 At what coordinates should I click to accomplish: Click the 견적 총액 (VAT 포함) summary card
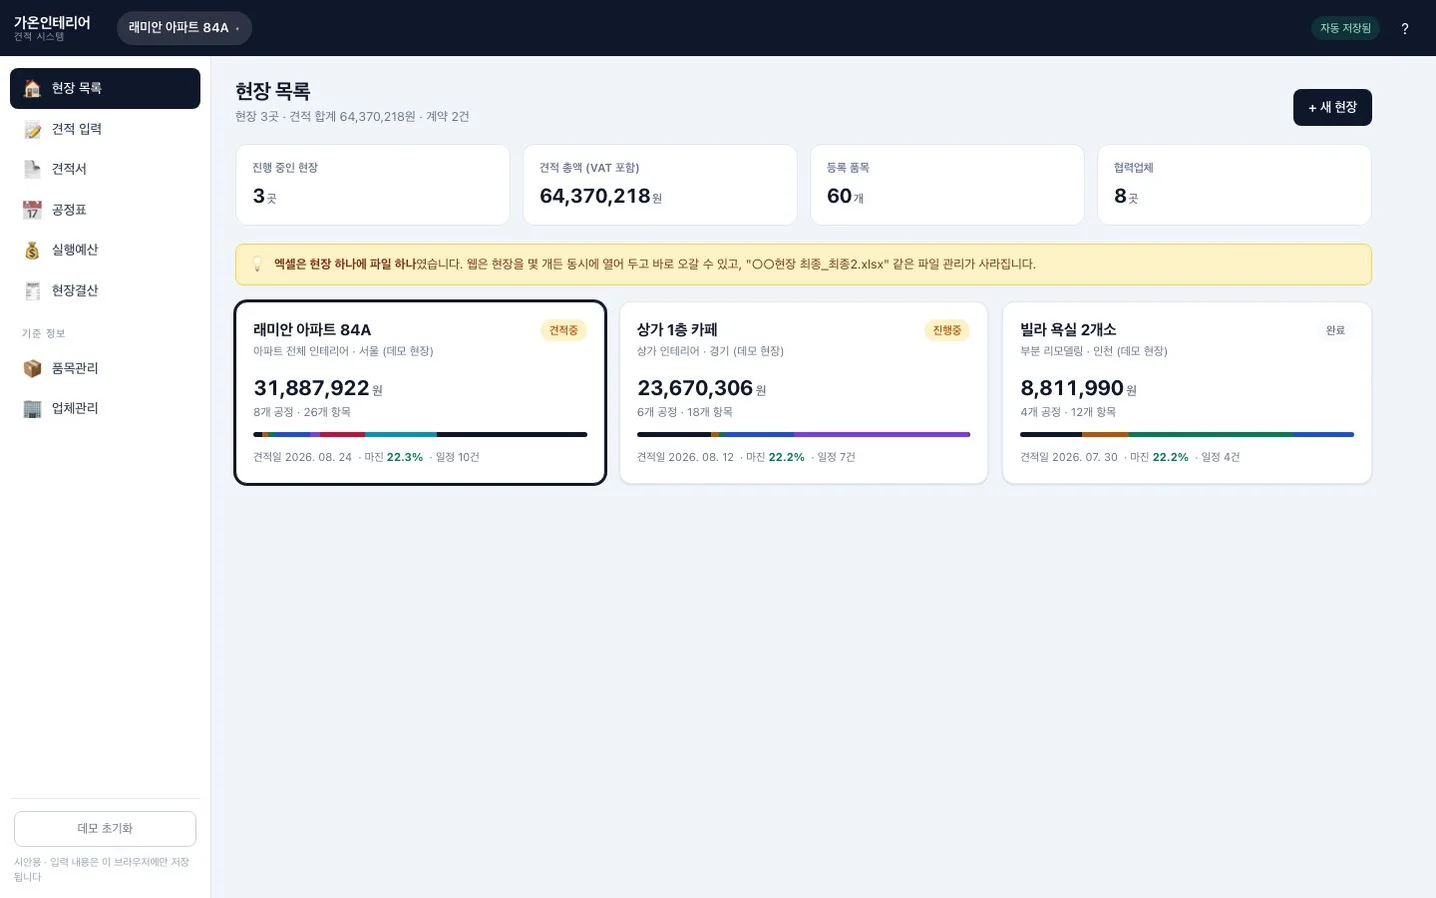coord(660,185)
